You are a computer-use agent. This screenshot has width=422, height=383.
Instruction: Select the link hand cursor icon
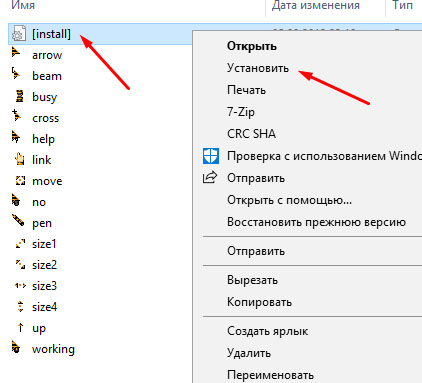(x=20, y=159)
